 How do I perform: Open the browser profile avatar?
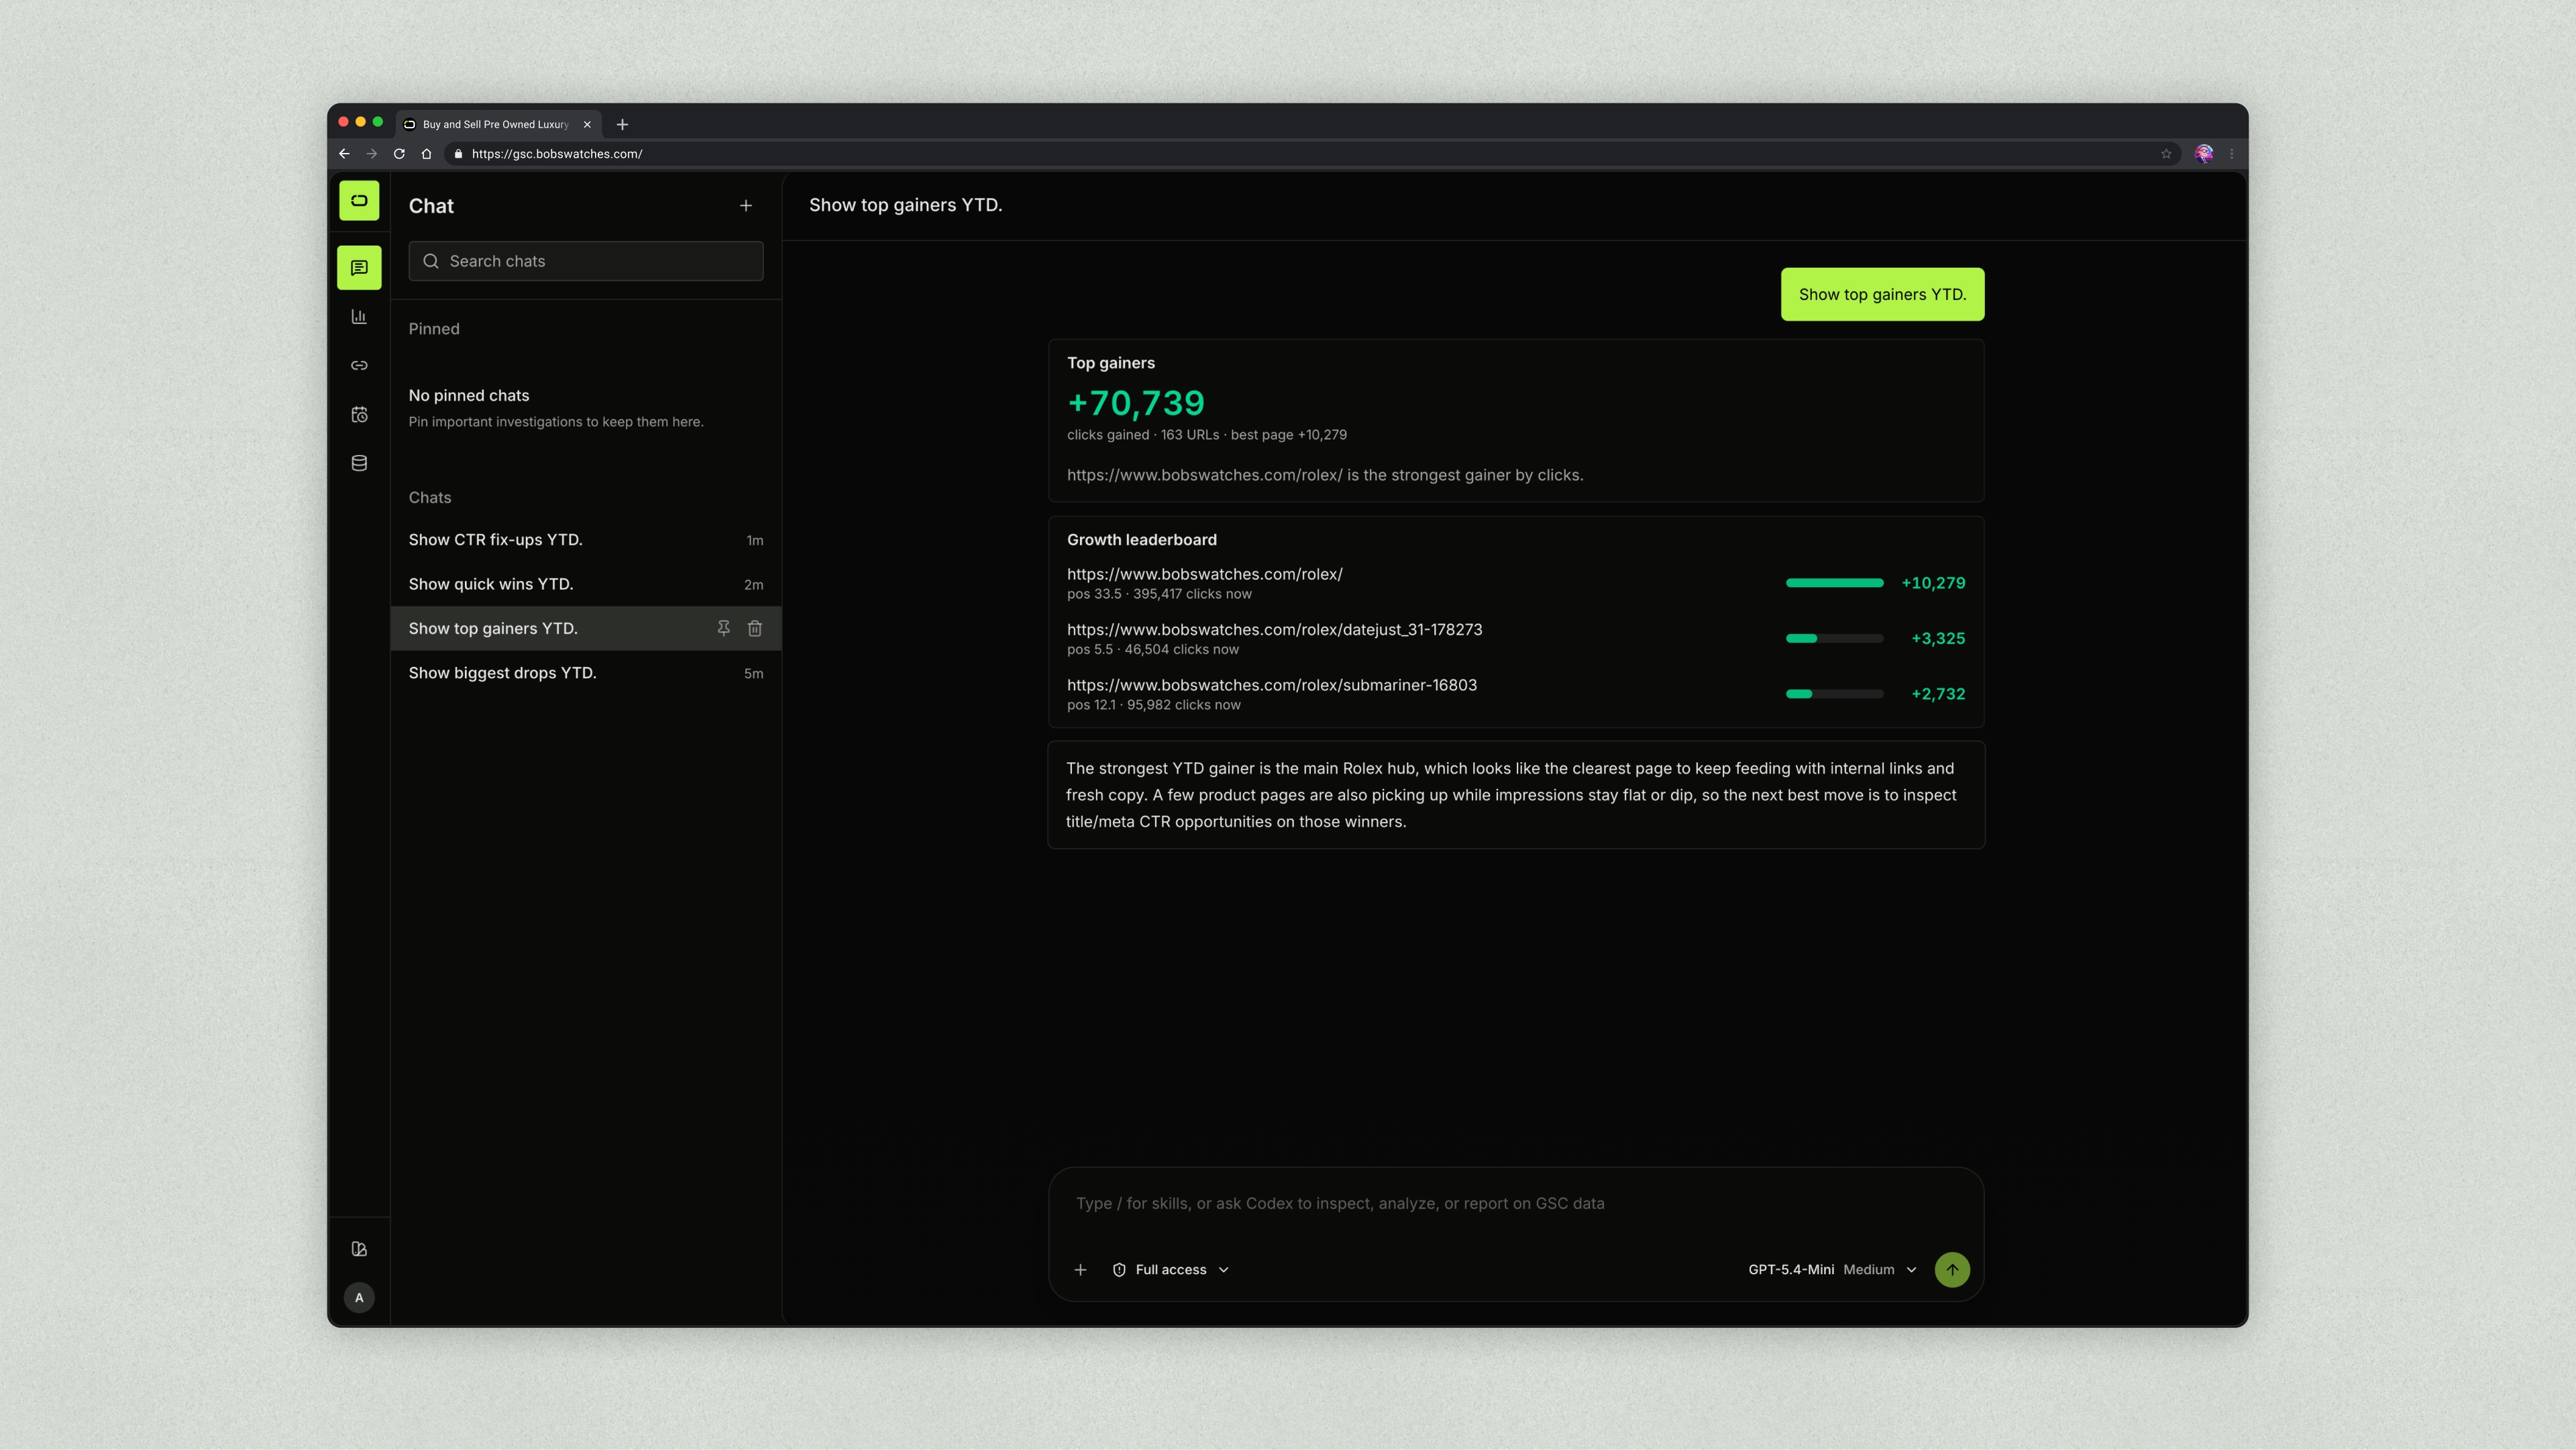[2204, 154]
